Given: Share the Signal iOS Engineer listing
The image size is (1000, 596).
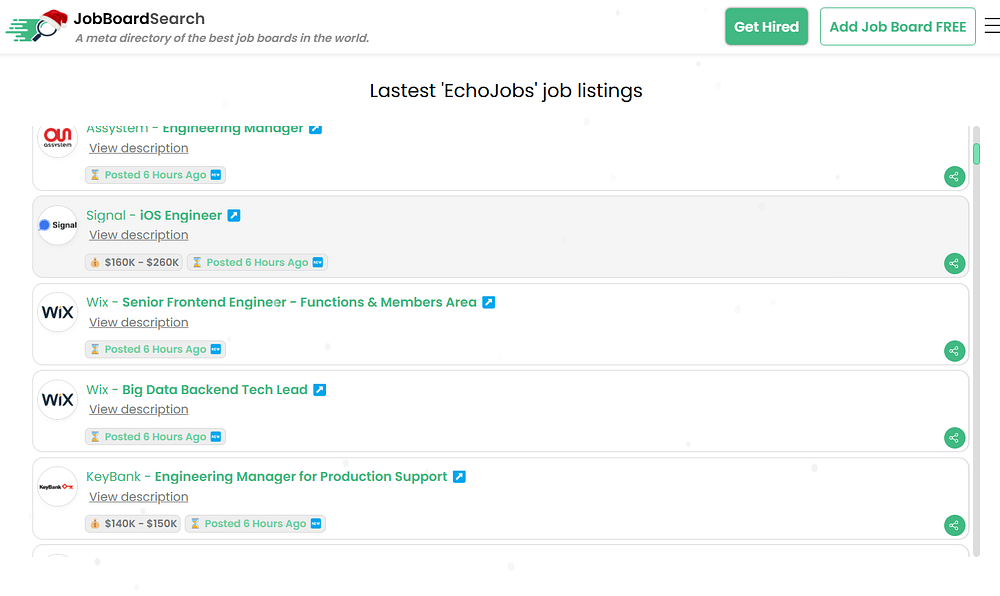Looking at the screenshot, I should point(954,263).
